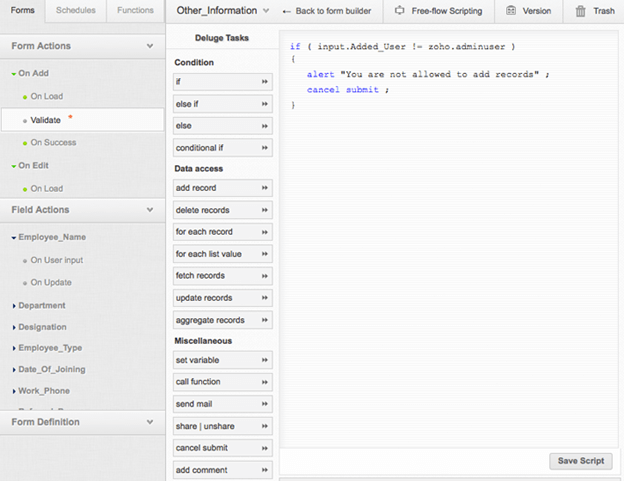This screenshot has height=481, width=624.
Task: Insert the 'else if' task
Action: [222, 104]
